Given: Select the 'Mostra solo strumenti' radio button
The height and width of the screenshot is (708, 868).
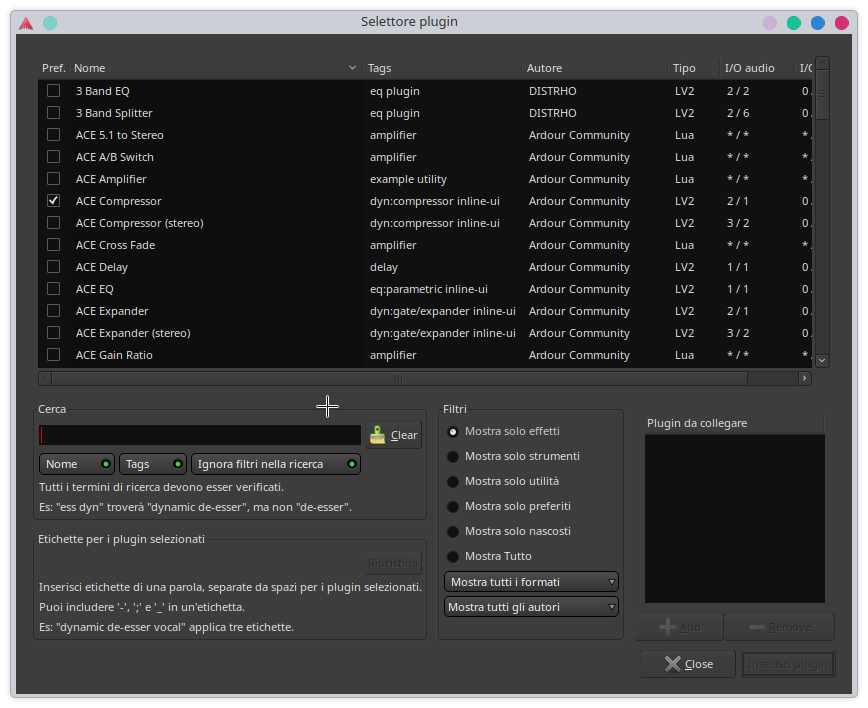Looking at the screenshot, I should click(455, 456).
